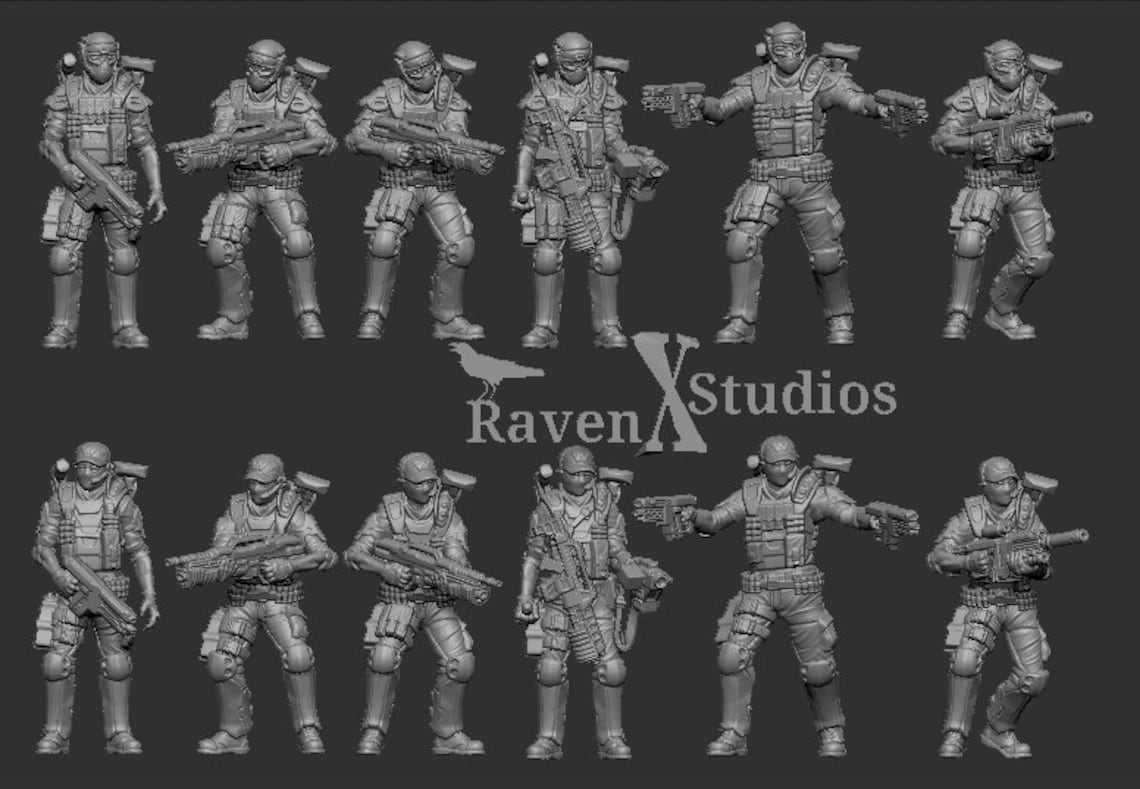This screenshot has width=1140, height=789.
Task: Select helmeted soldier aiming rifle to the right
Action: coord(423,190)
